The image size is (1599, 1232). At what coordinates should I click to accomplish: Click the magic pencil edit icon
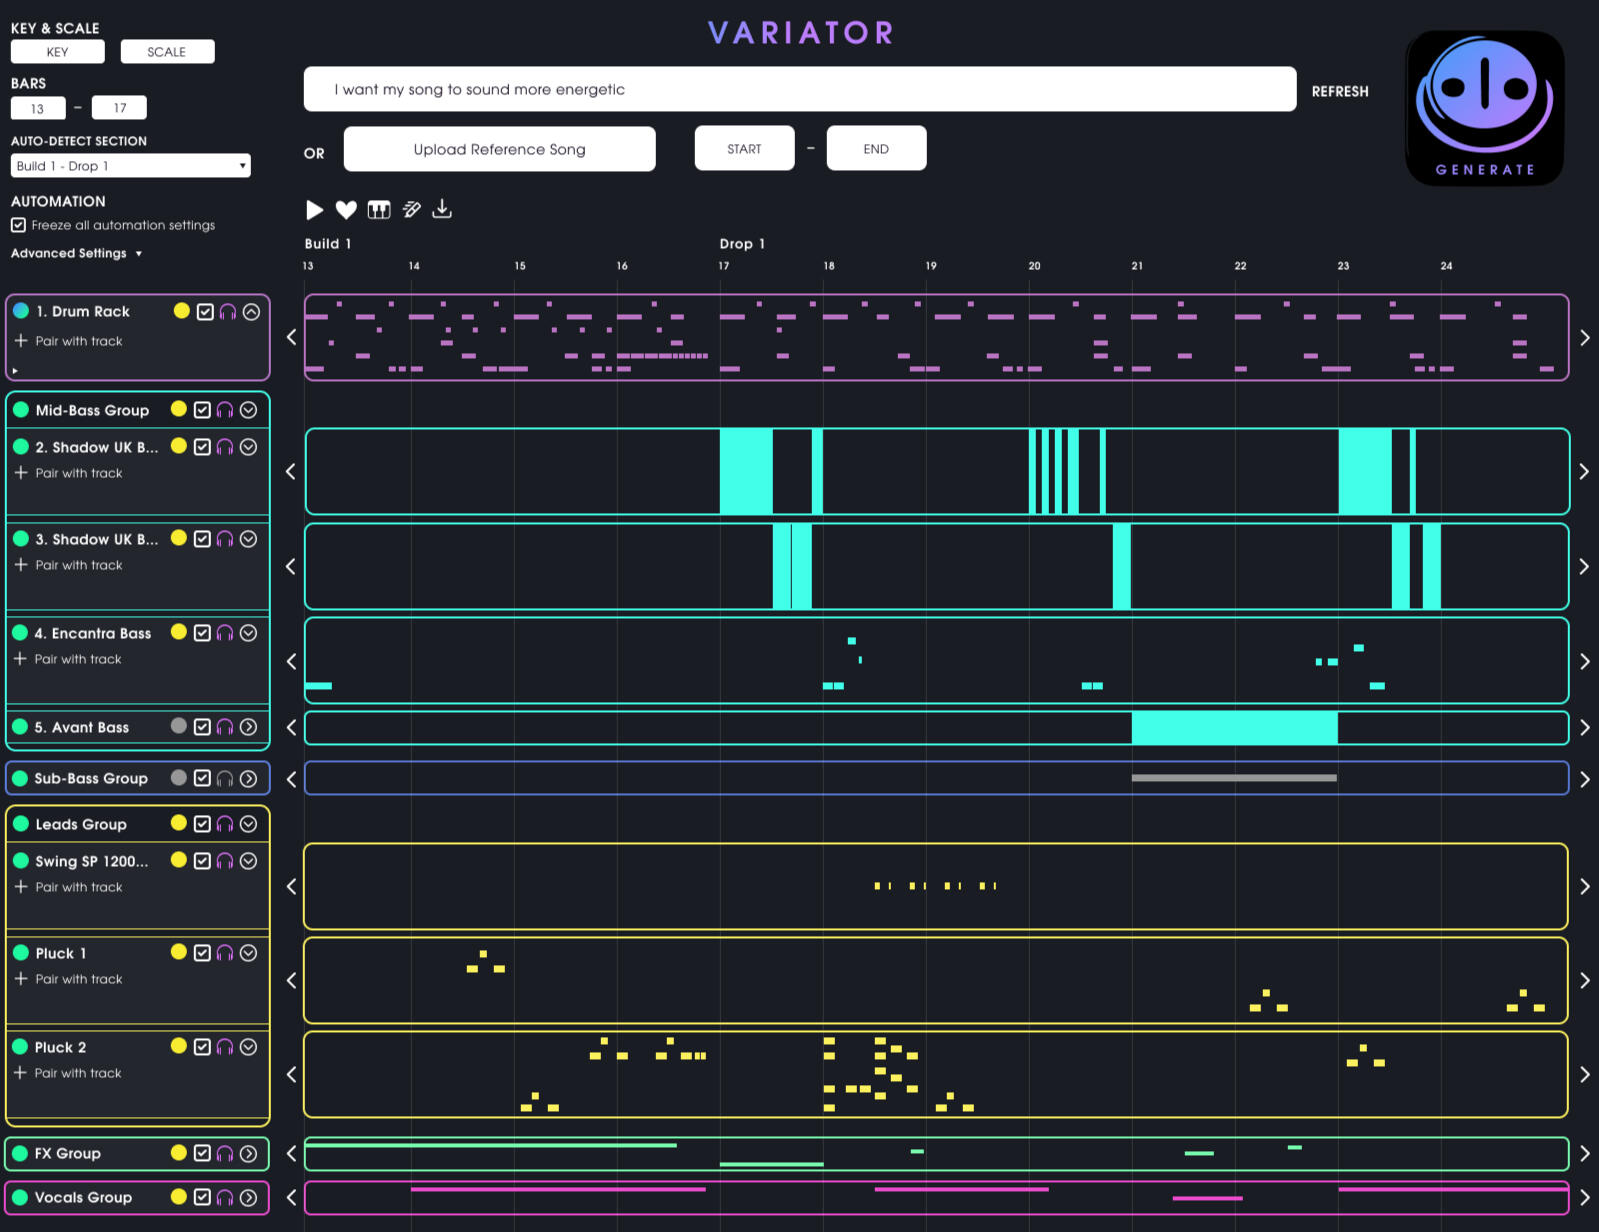point(411,210)
